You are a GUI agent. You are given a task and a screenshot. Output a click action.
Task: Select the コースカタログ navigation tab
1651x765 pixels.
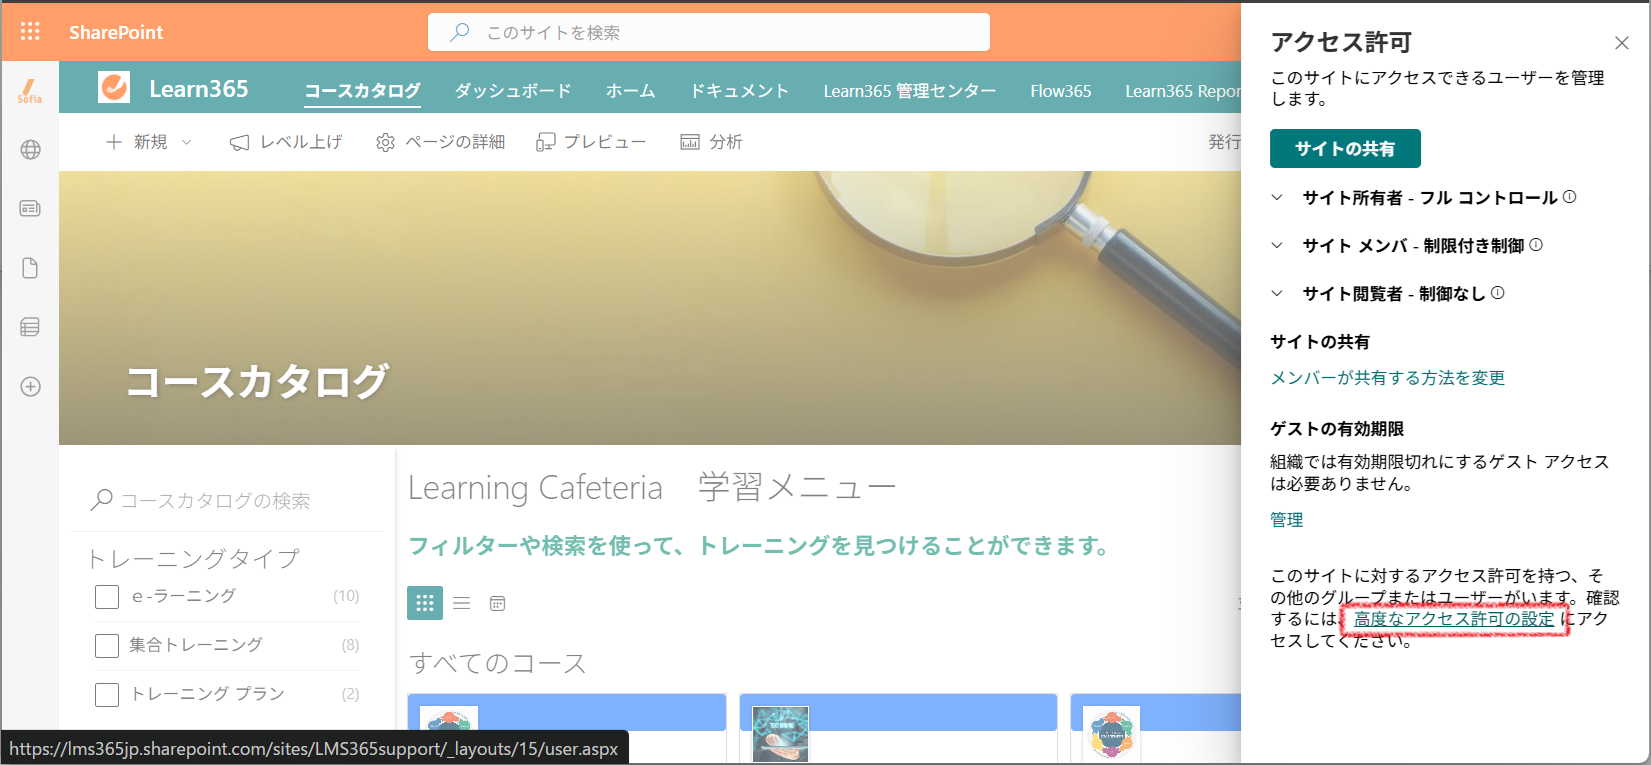(362, 90)
